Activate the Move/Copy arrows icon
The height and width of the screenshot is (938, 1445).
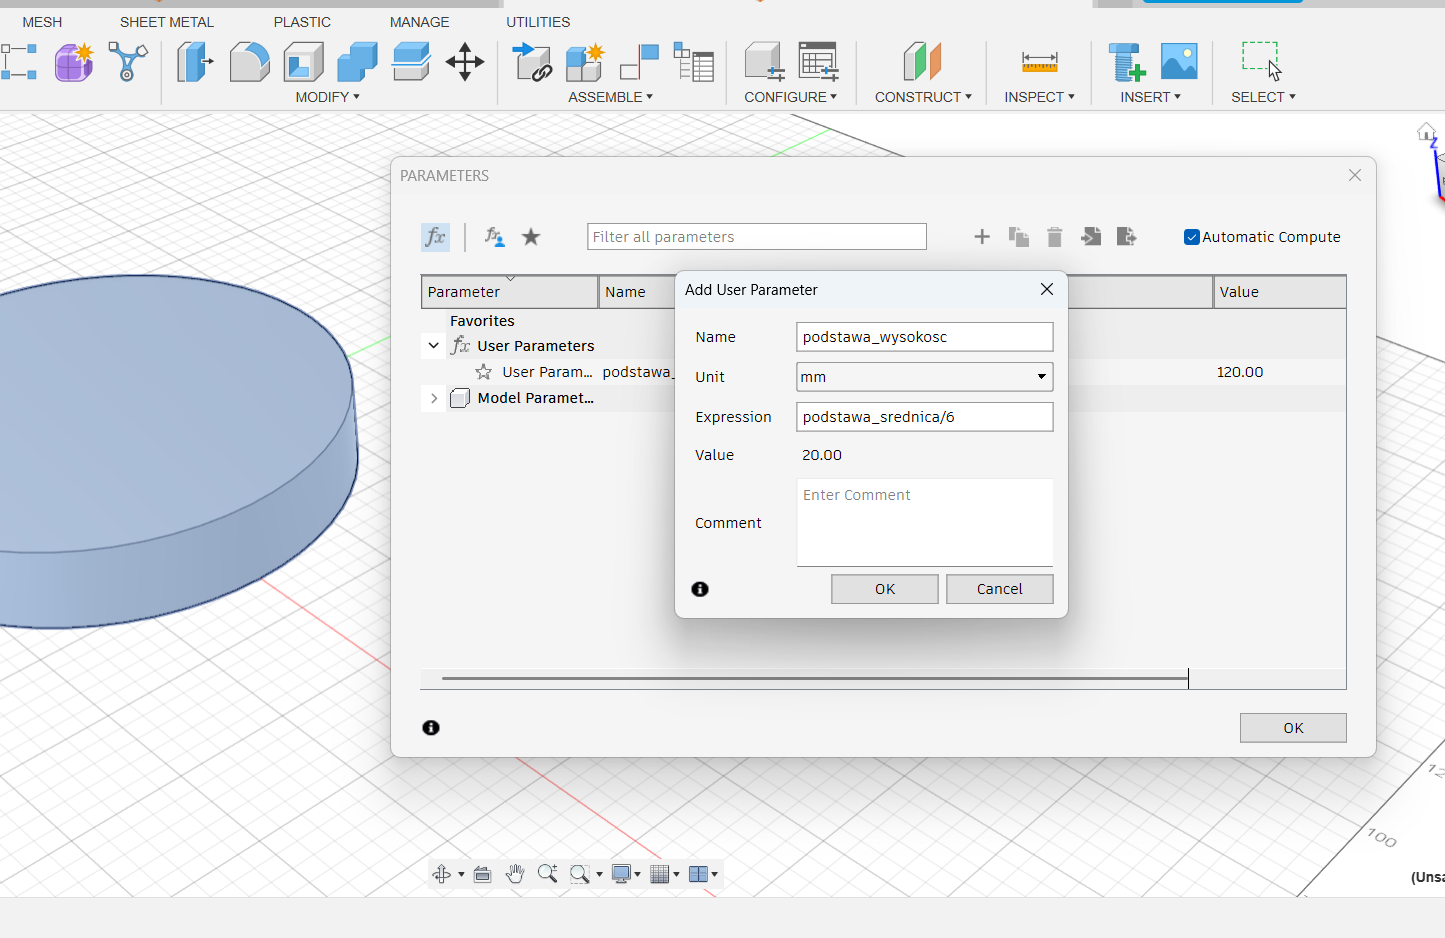tap(465, 62)
